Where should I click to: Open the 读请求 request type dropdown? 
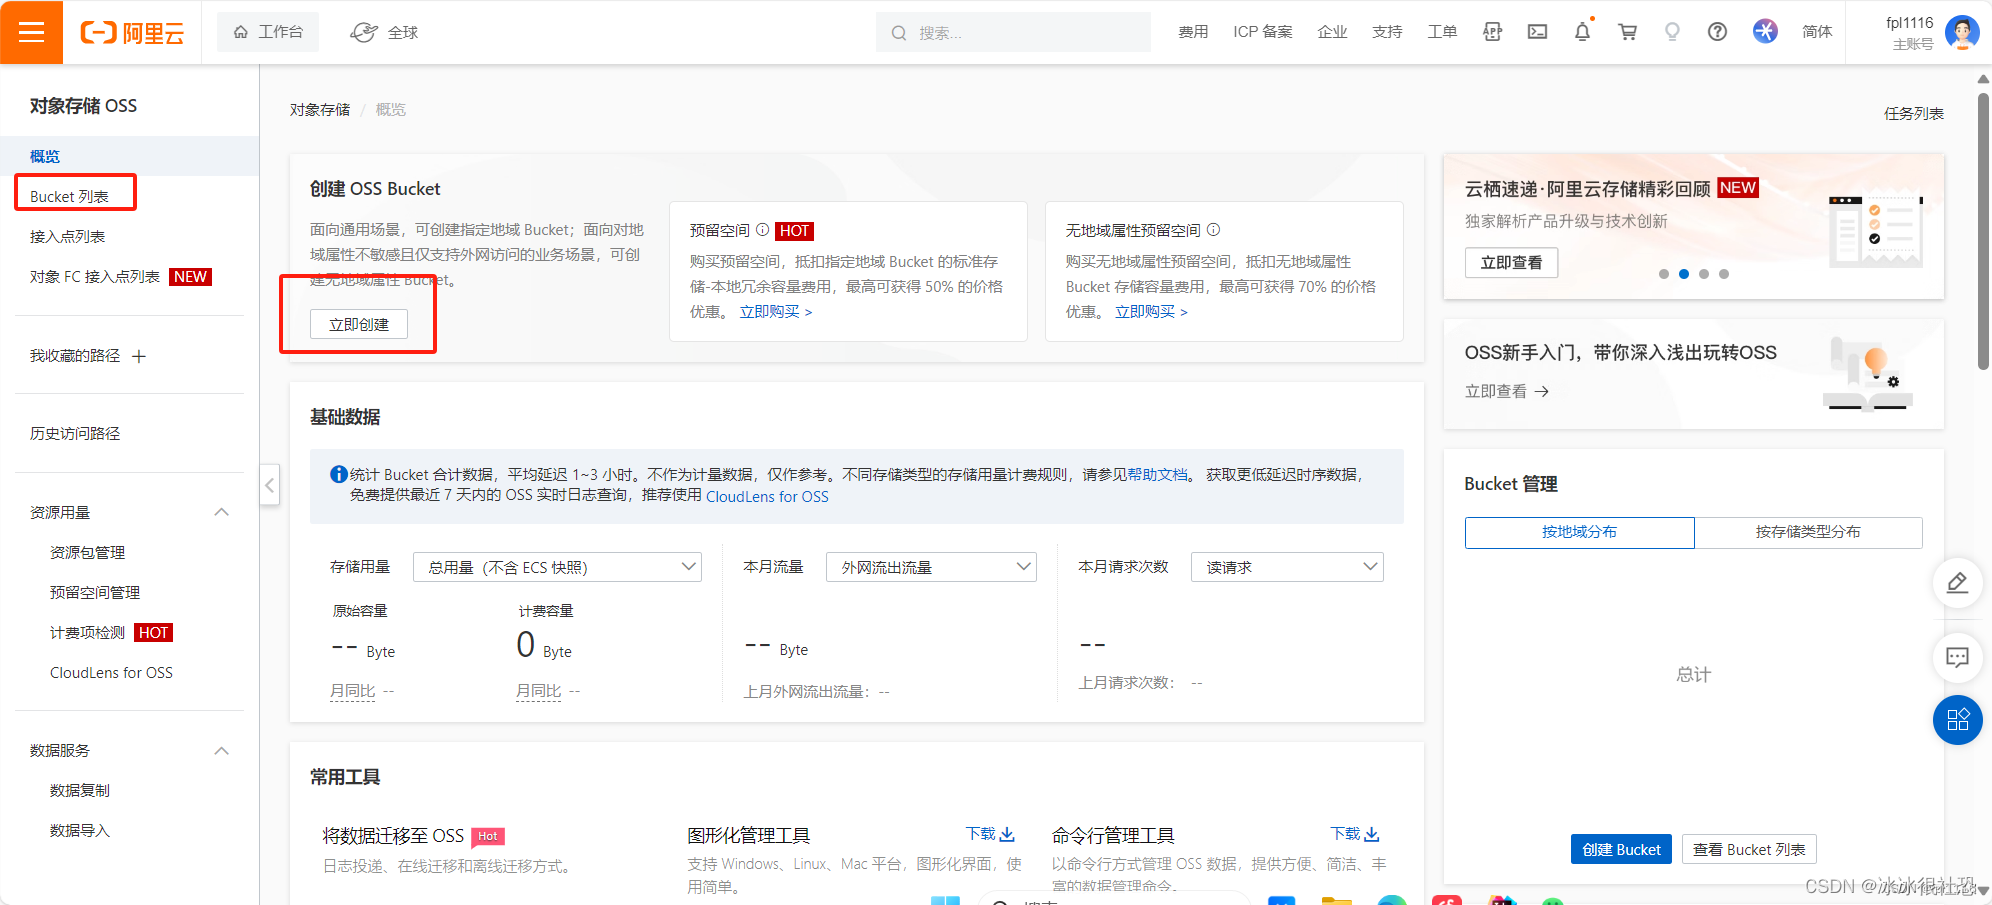1287,567
